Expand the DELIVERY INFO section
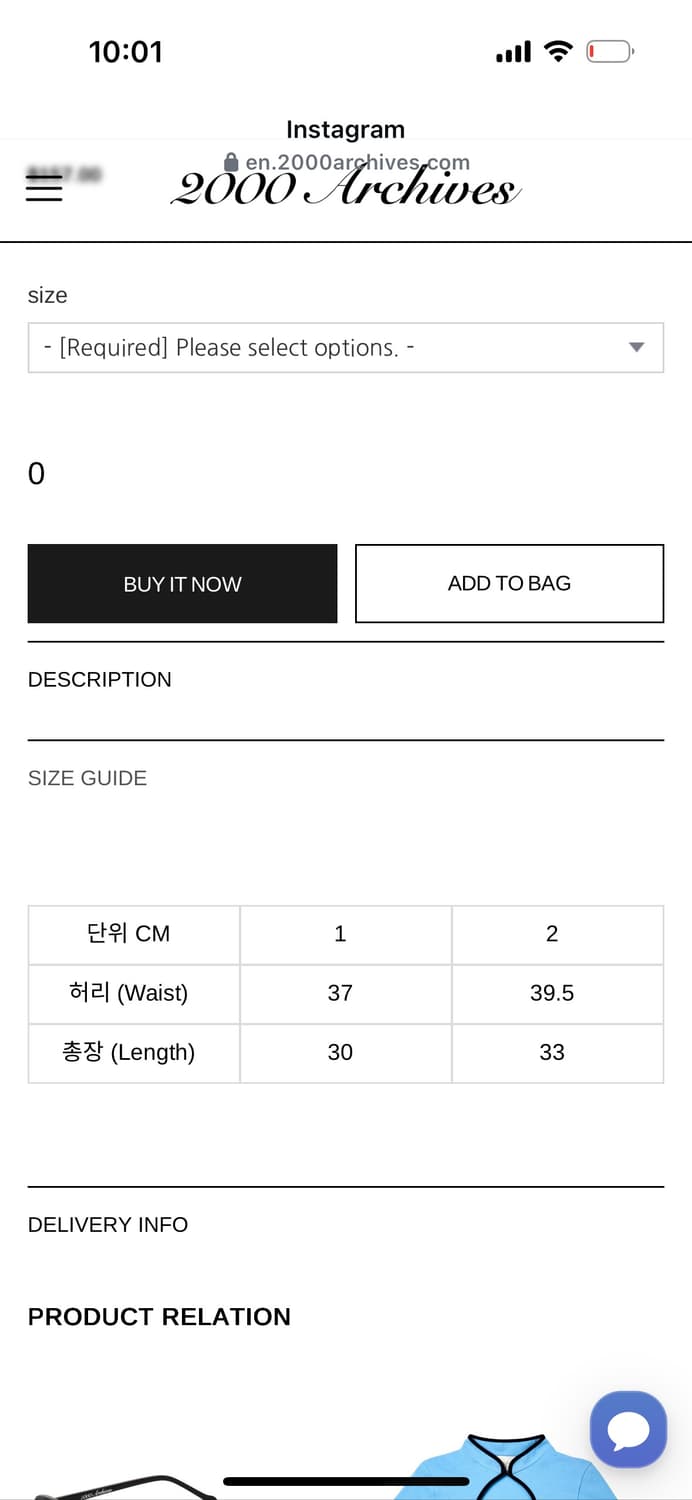 pyautogui.click(x=108, y=1225)
